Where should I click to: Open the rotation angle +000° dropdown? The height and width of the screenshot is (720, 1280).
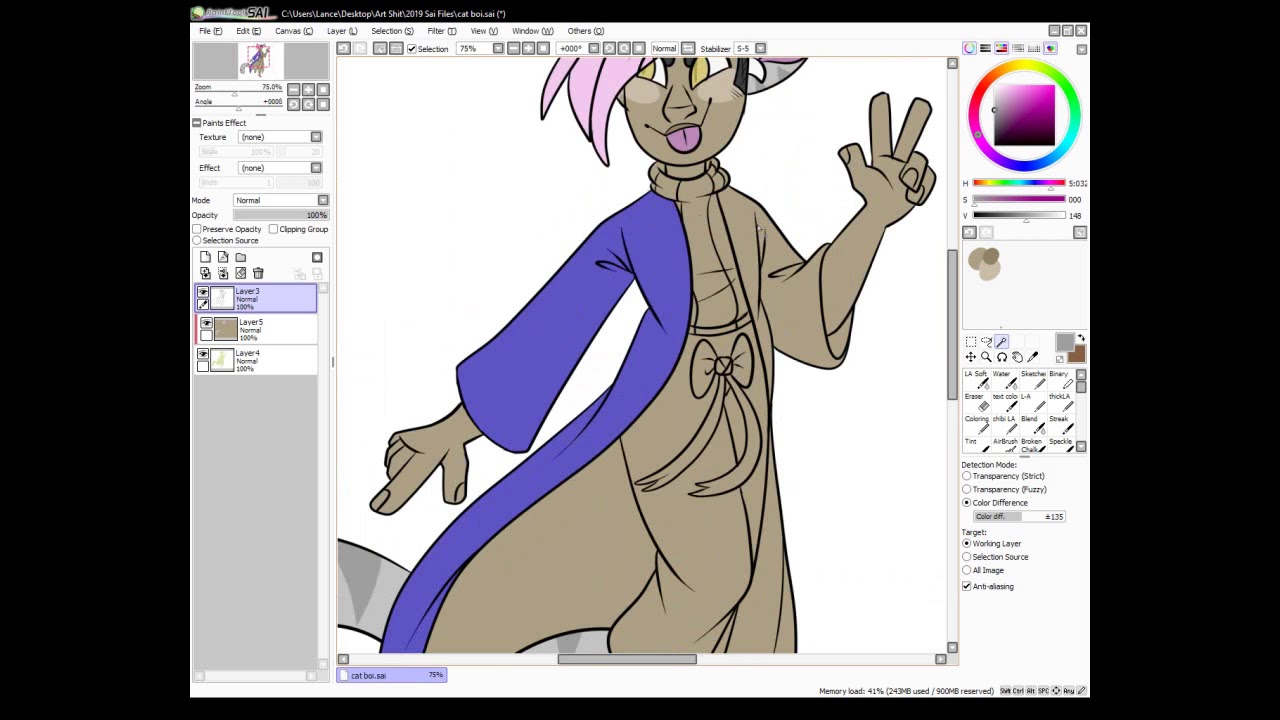[593, 48]
